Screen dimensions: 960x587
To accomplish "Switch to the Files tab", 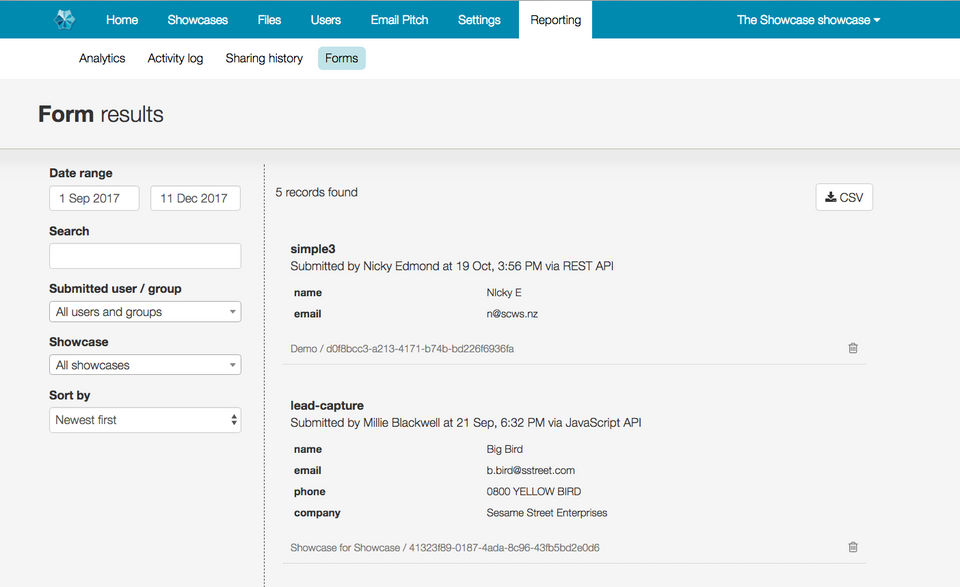I will pyautogui.click(x=269, y=20).
